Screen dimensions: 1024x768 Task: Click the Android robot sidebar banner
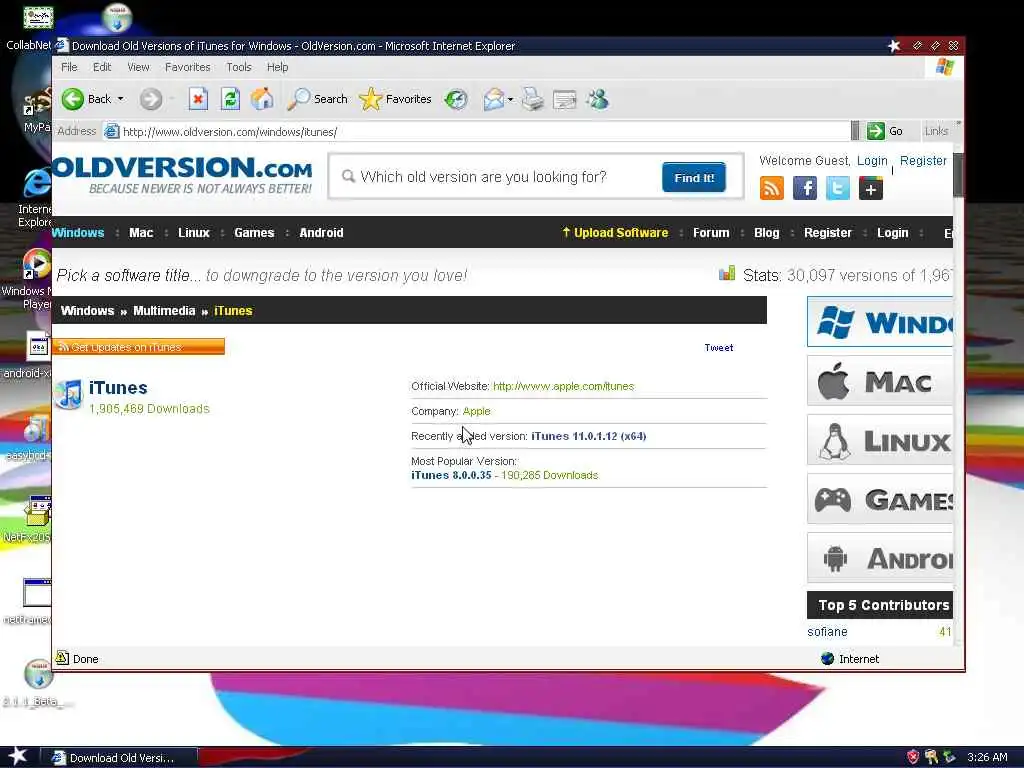pos(880,558)
